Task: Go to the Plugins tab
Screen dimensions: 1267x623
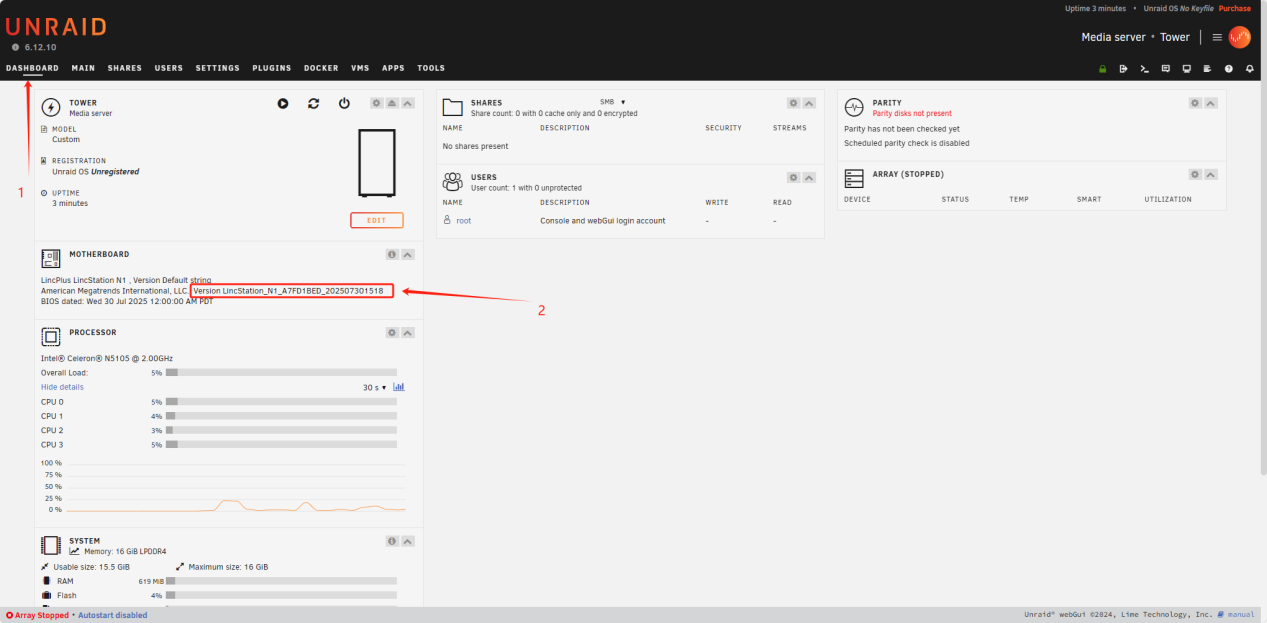Action: [272, 68]
